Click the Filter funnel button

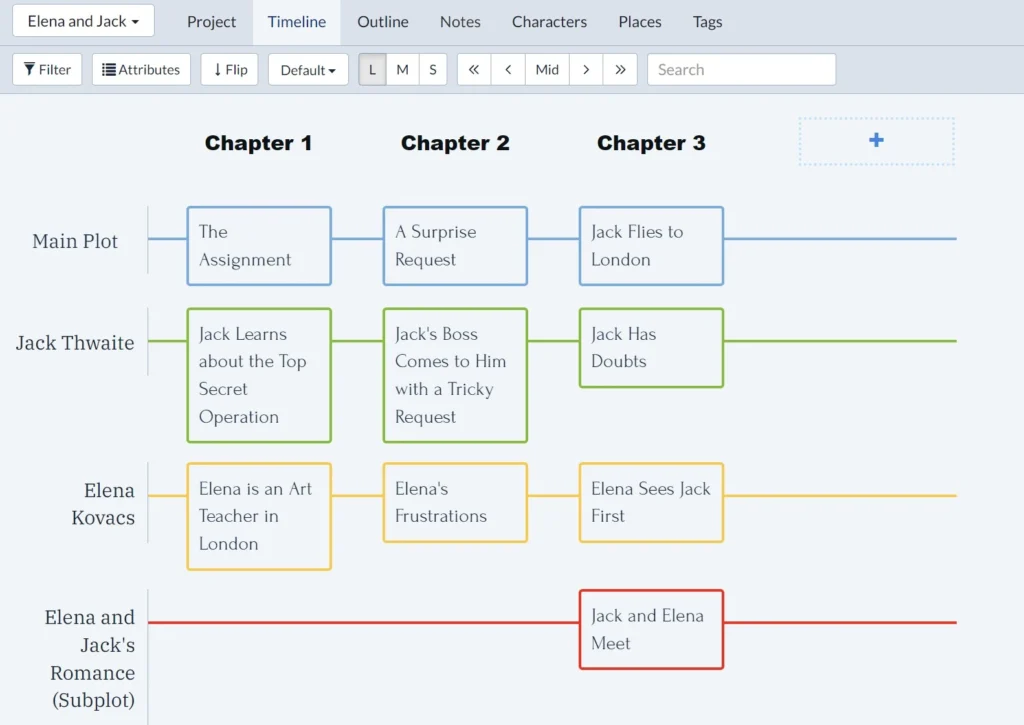point(47,70)
